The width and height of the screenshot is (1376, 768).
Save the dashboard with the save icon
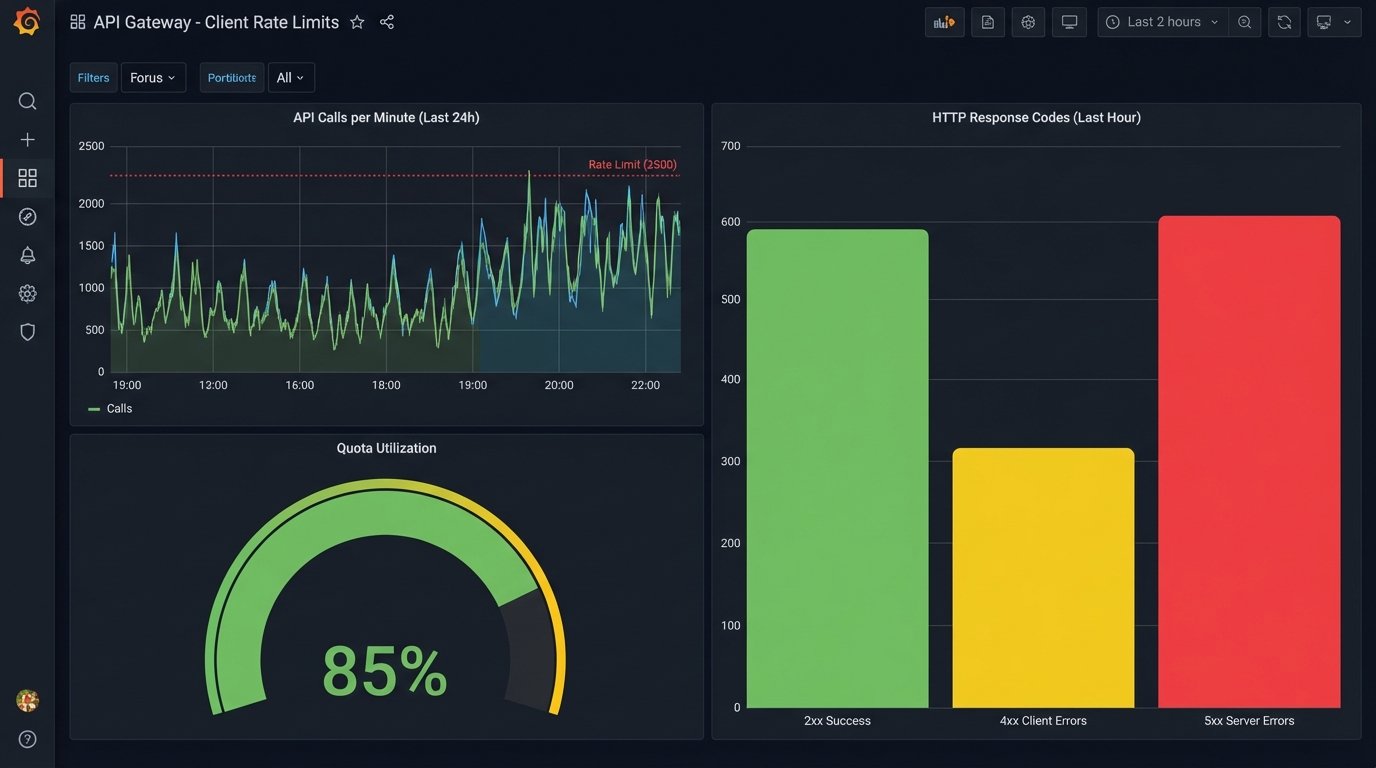(x=987, y=21)
